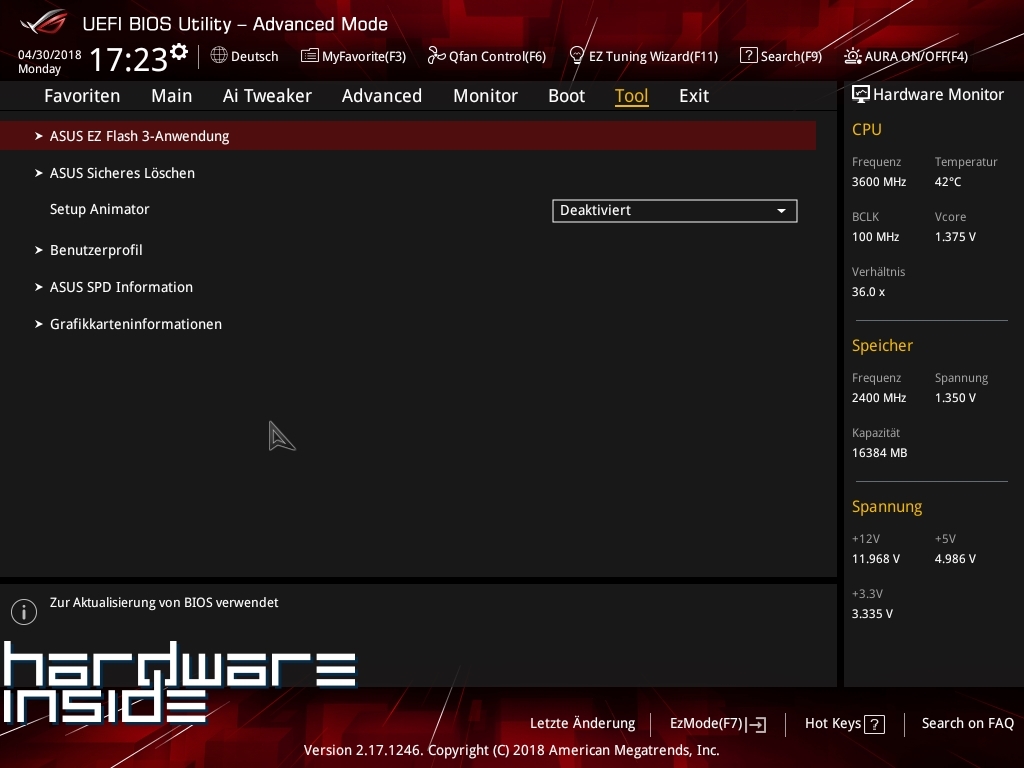1024x768 pixels.
Task: Open Qfan Control fan icon
Action: (x=436, y=56)
